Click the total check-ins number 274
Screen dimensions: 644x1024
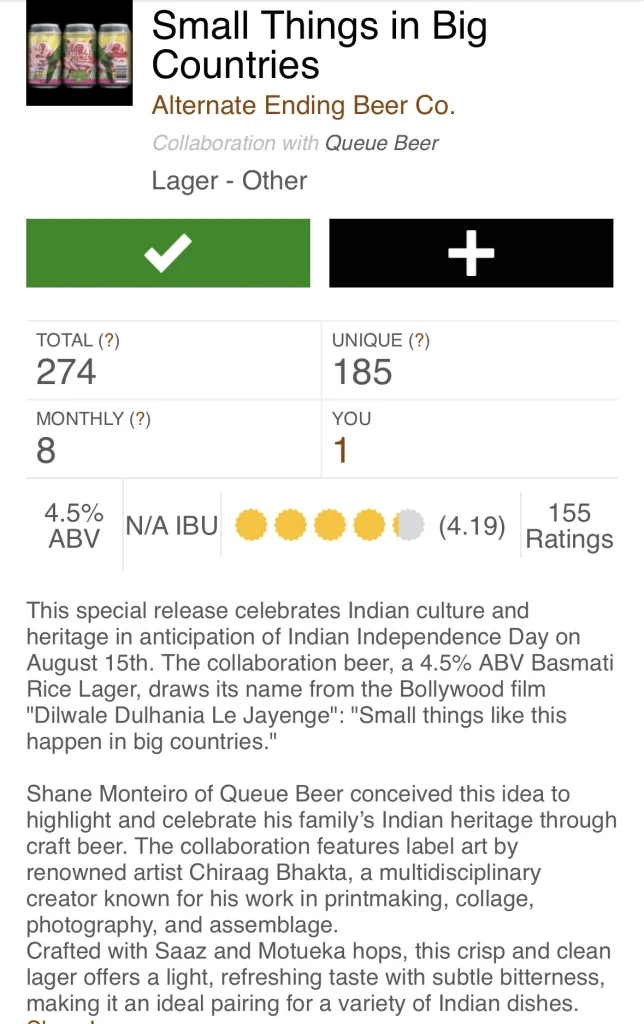point(66,372)
